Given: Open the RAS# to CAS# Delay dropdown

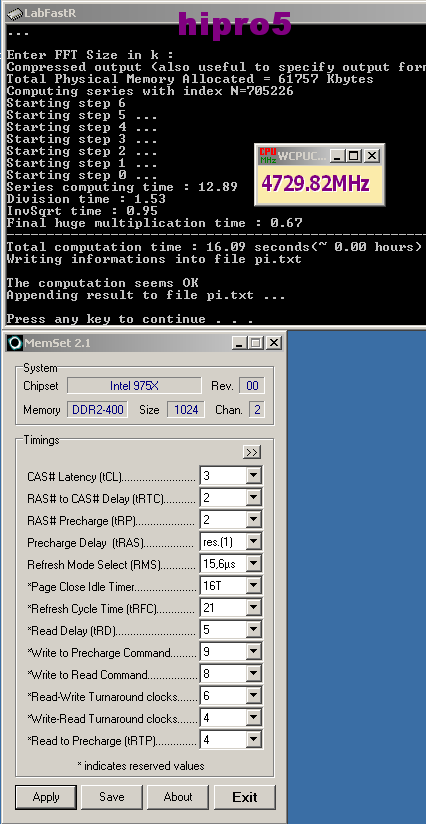Looking at the screenshot, I should (x=254, y=498).
